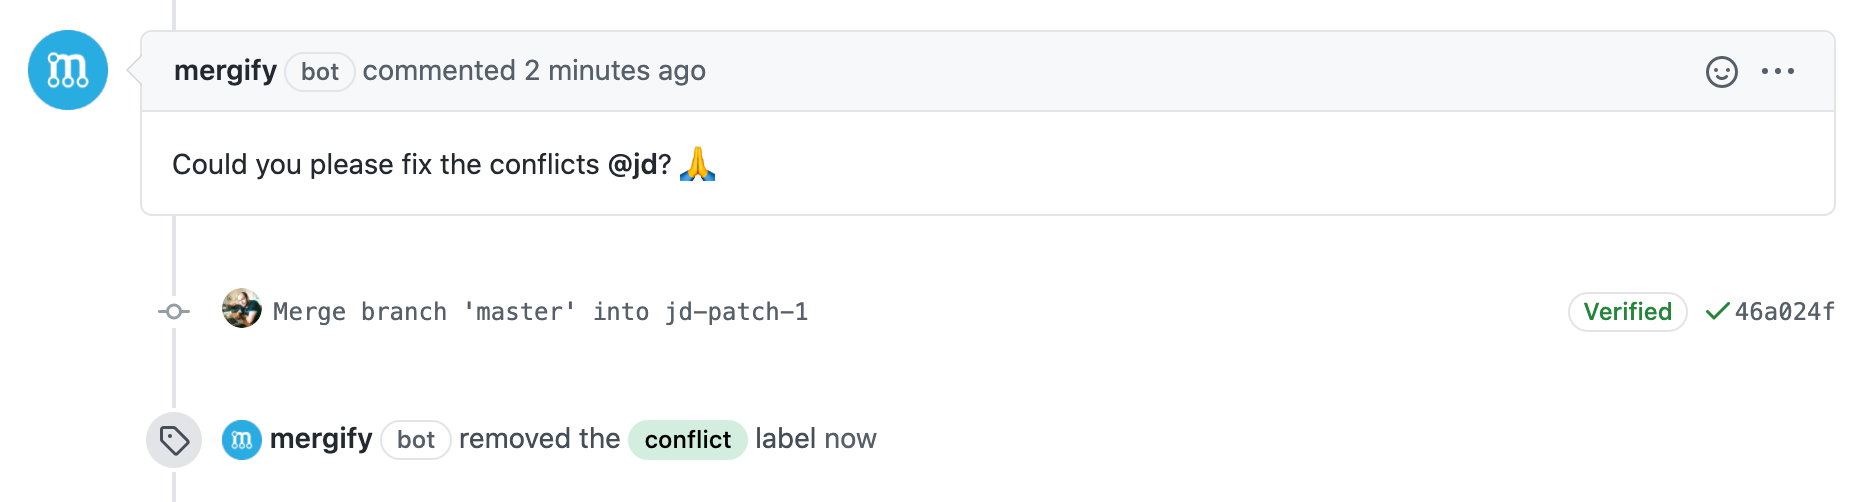Open the comment options ellipsis menu
This screenshot has height=502, width=1866.
(x=1778, y=71)
